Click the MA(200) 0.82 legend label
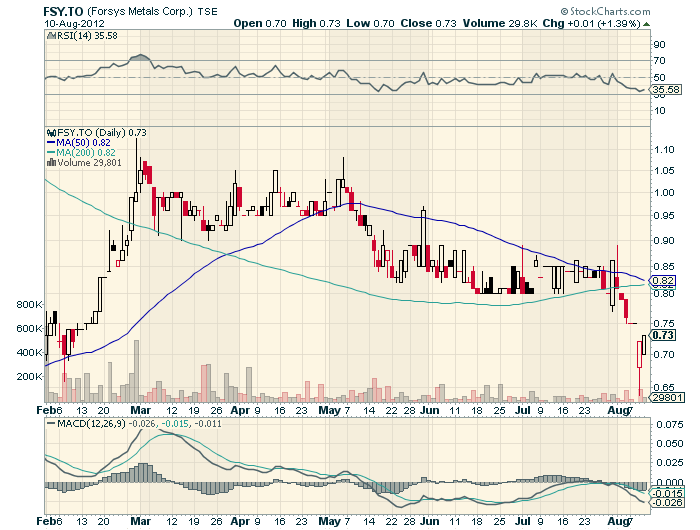 tap(86, 153)
